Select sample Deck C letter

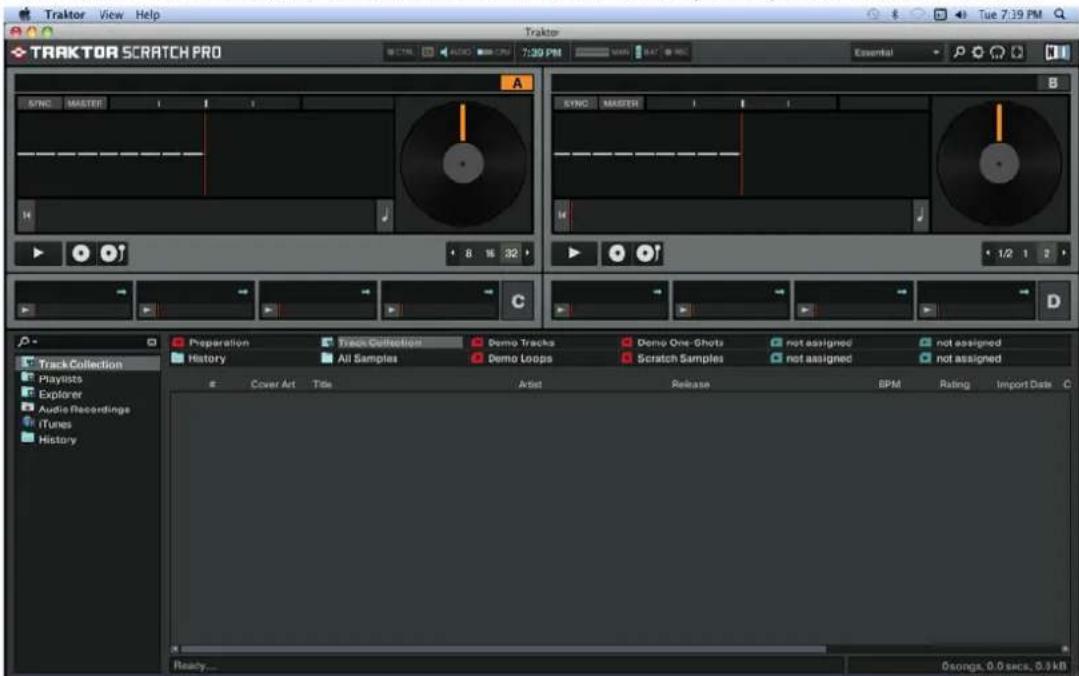click(x=517, y=301)
